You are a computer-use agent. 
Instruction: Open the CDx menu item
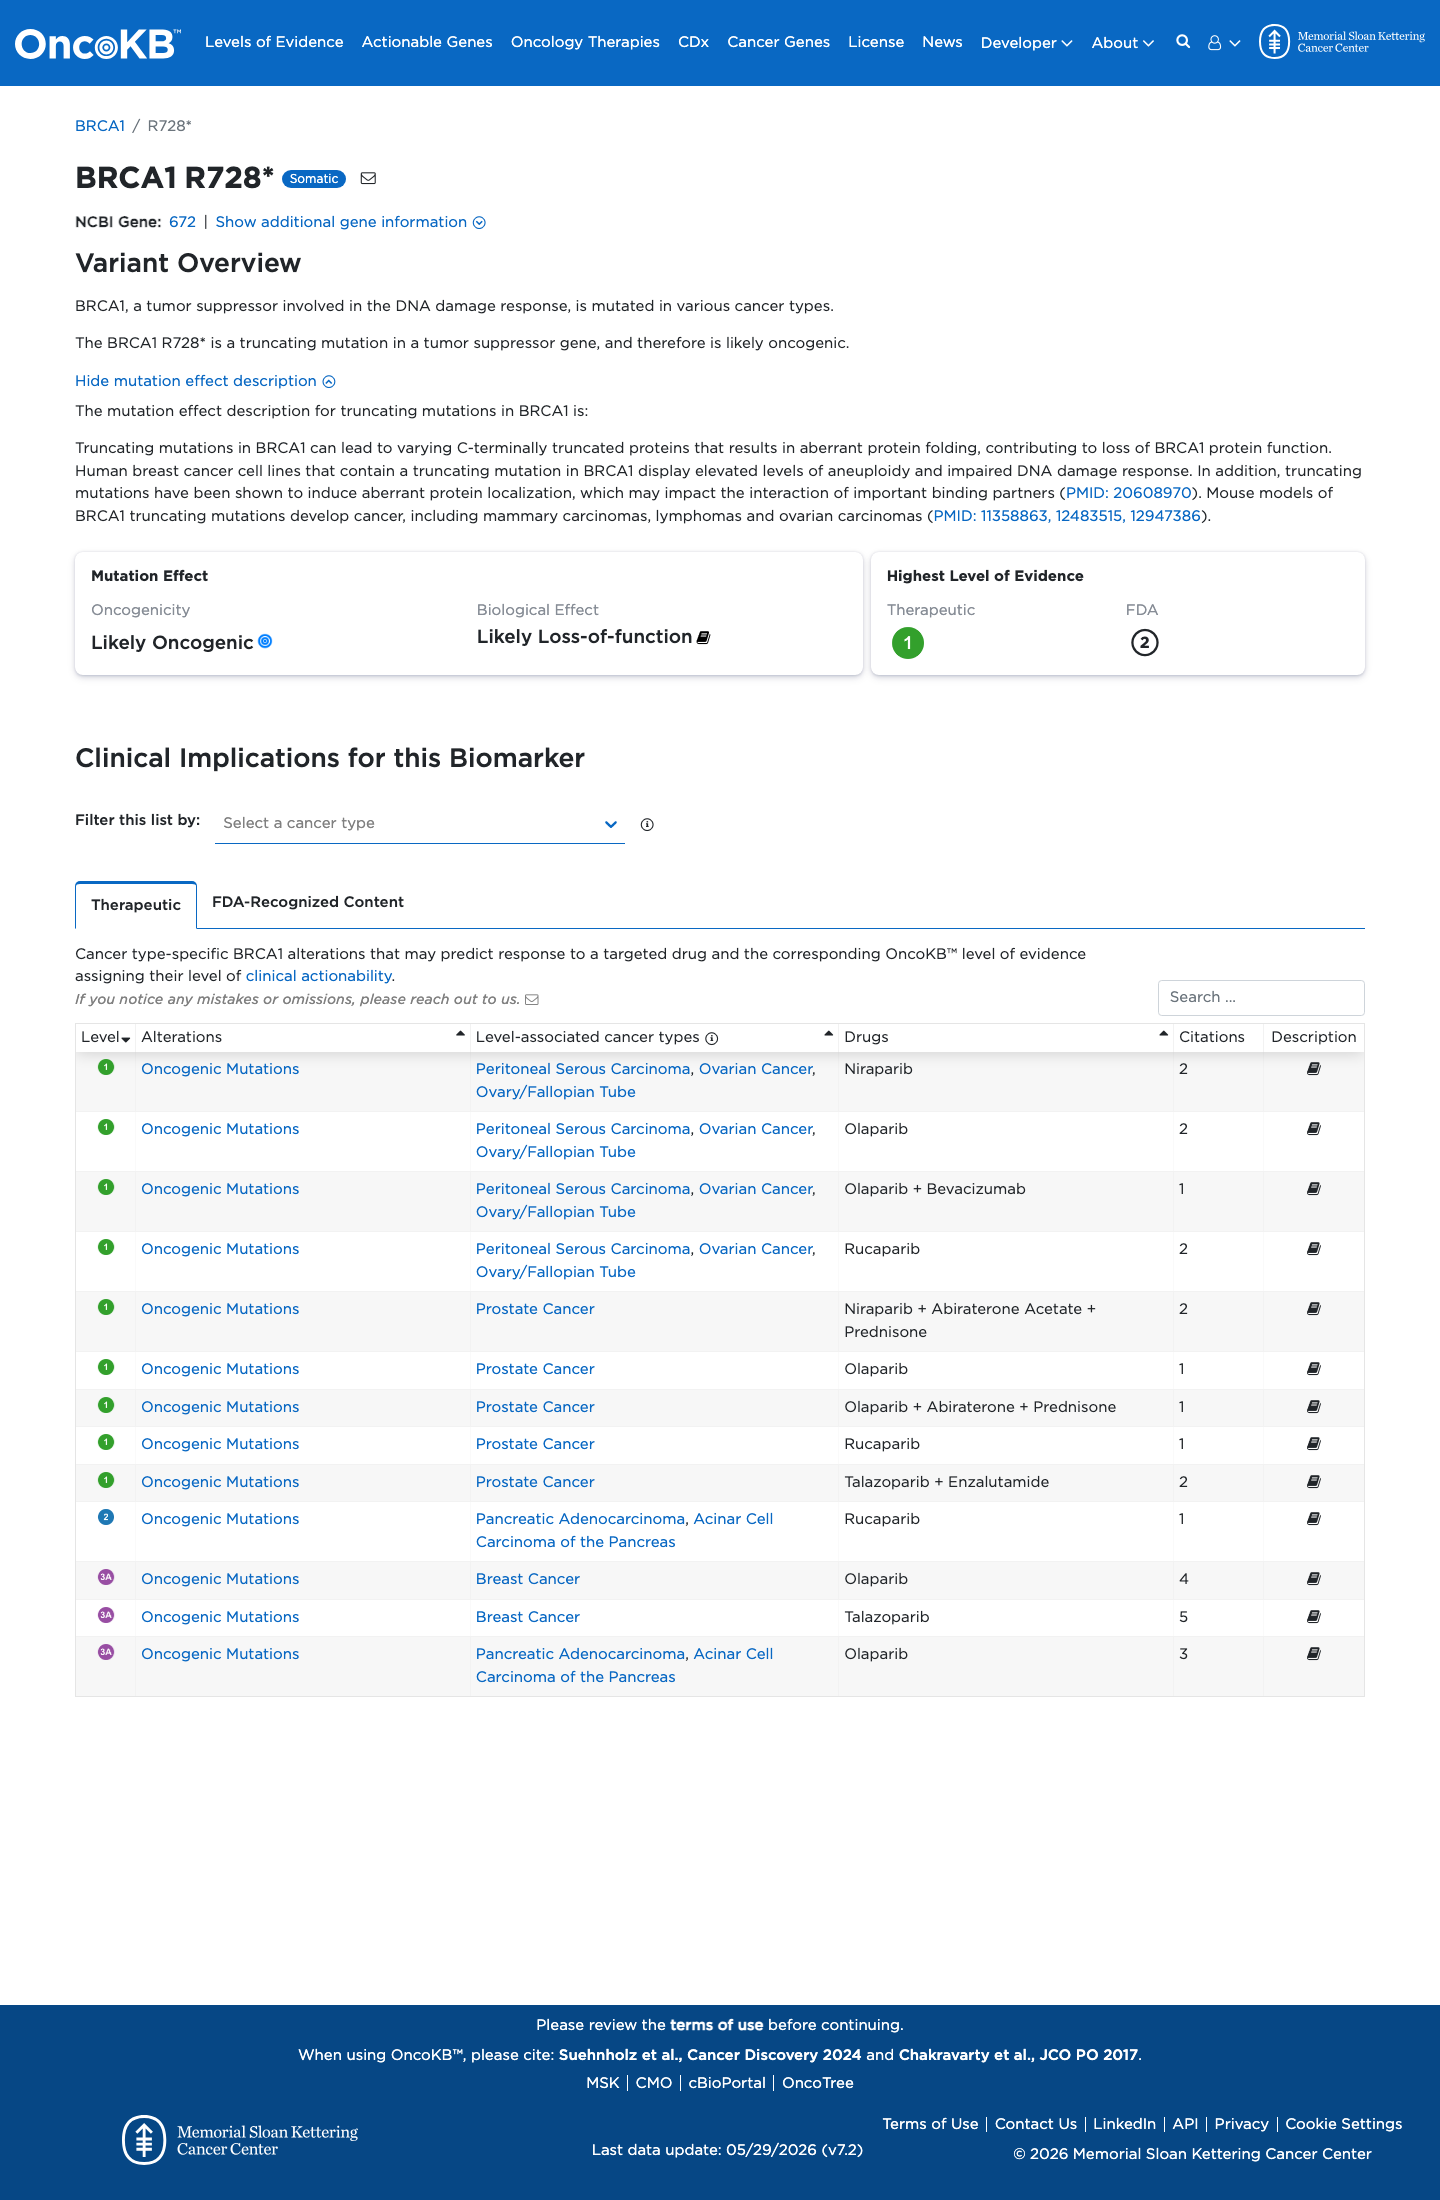(693, 42)
